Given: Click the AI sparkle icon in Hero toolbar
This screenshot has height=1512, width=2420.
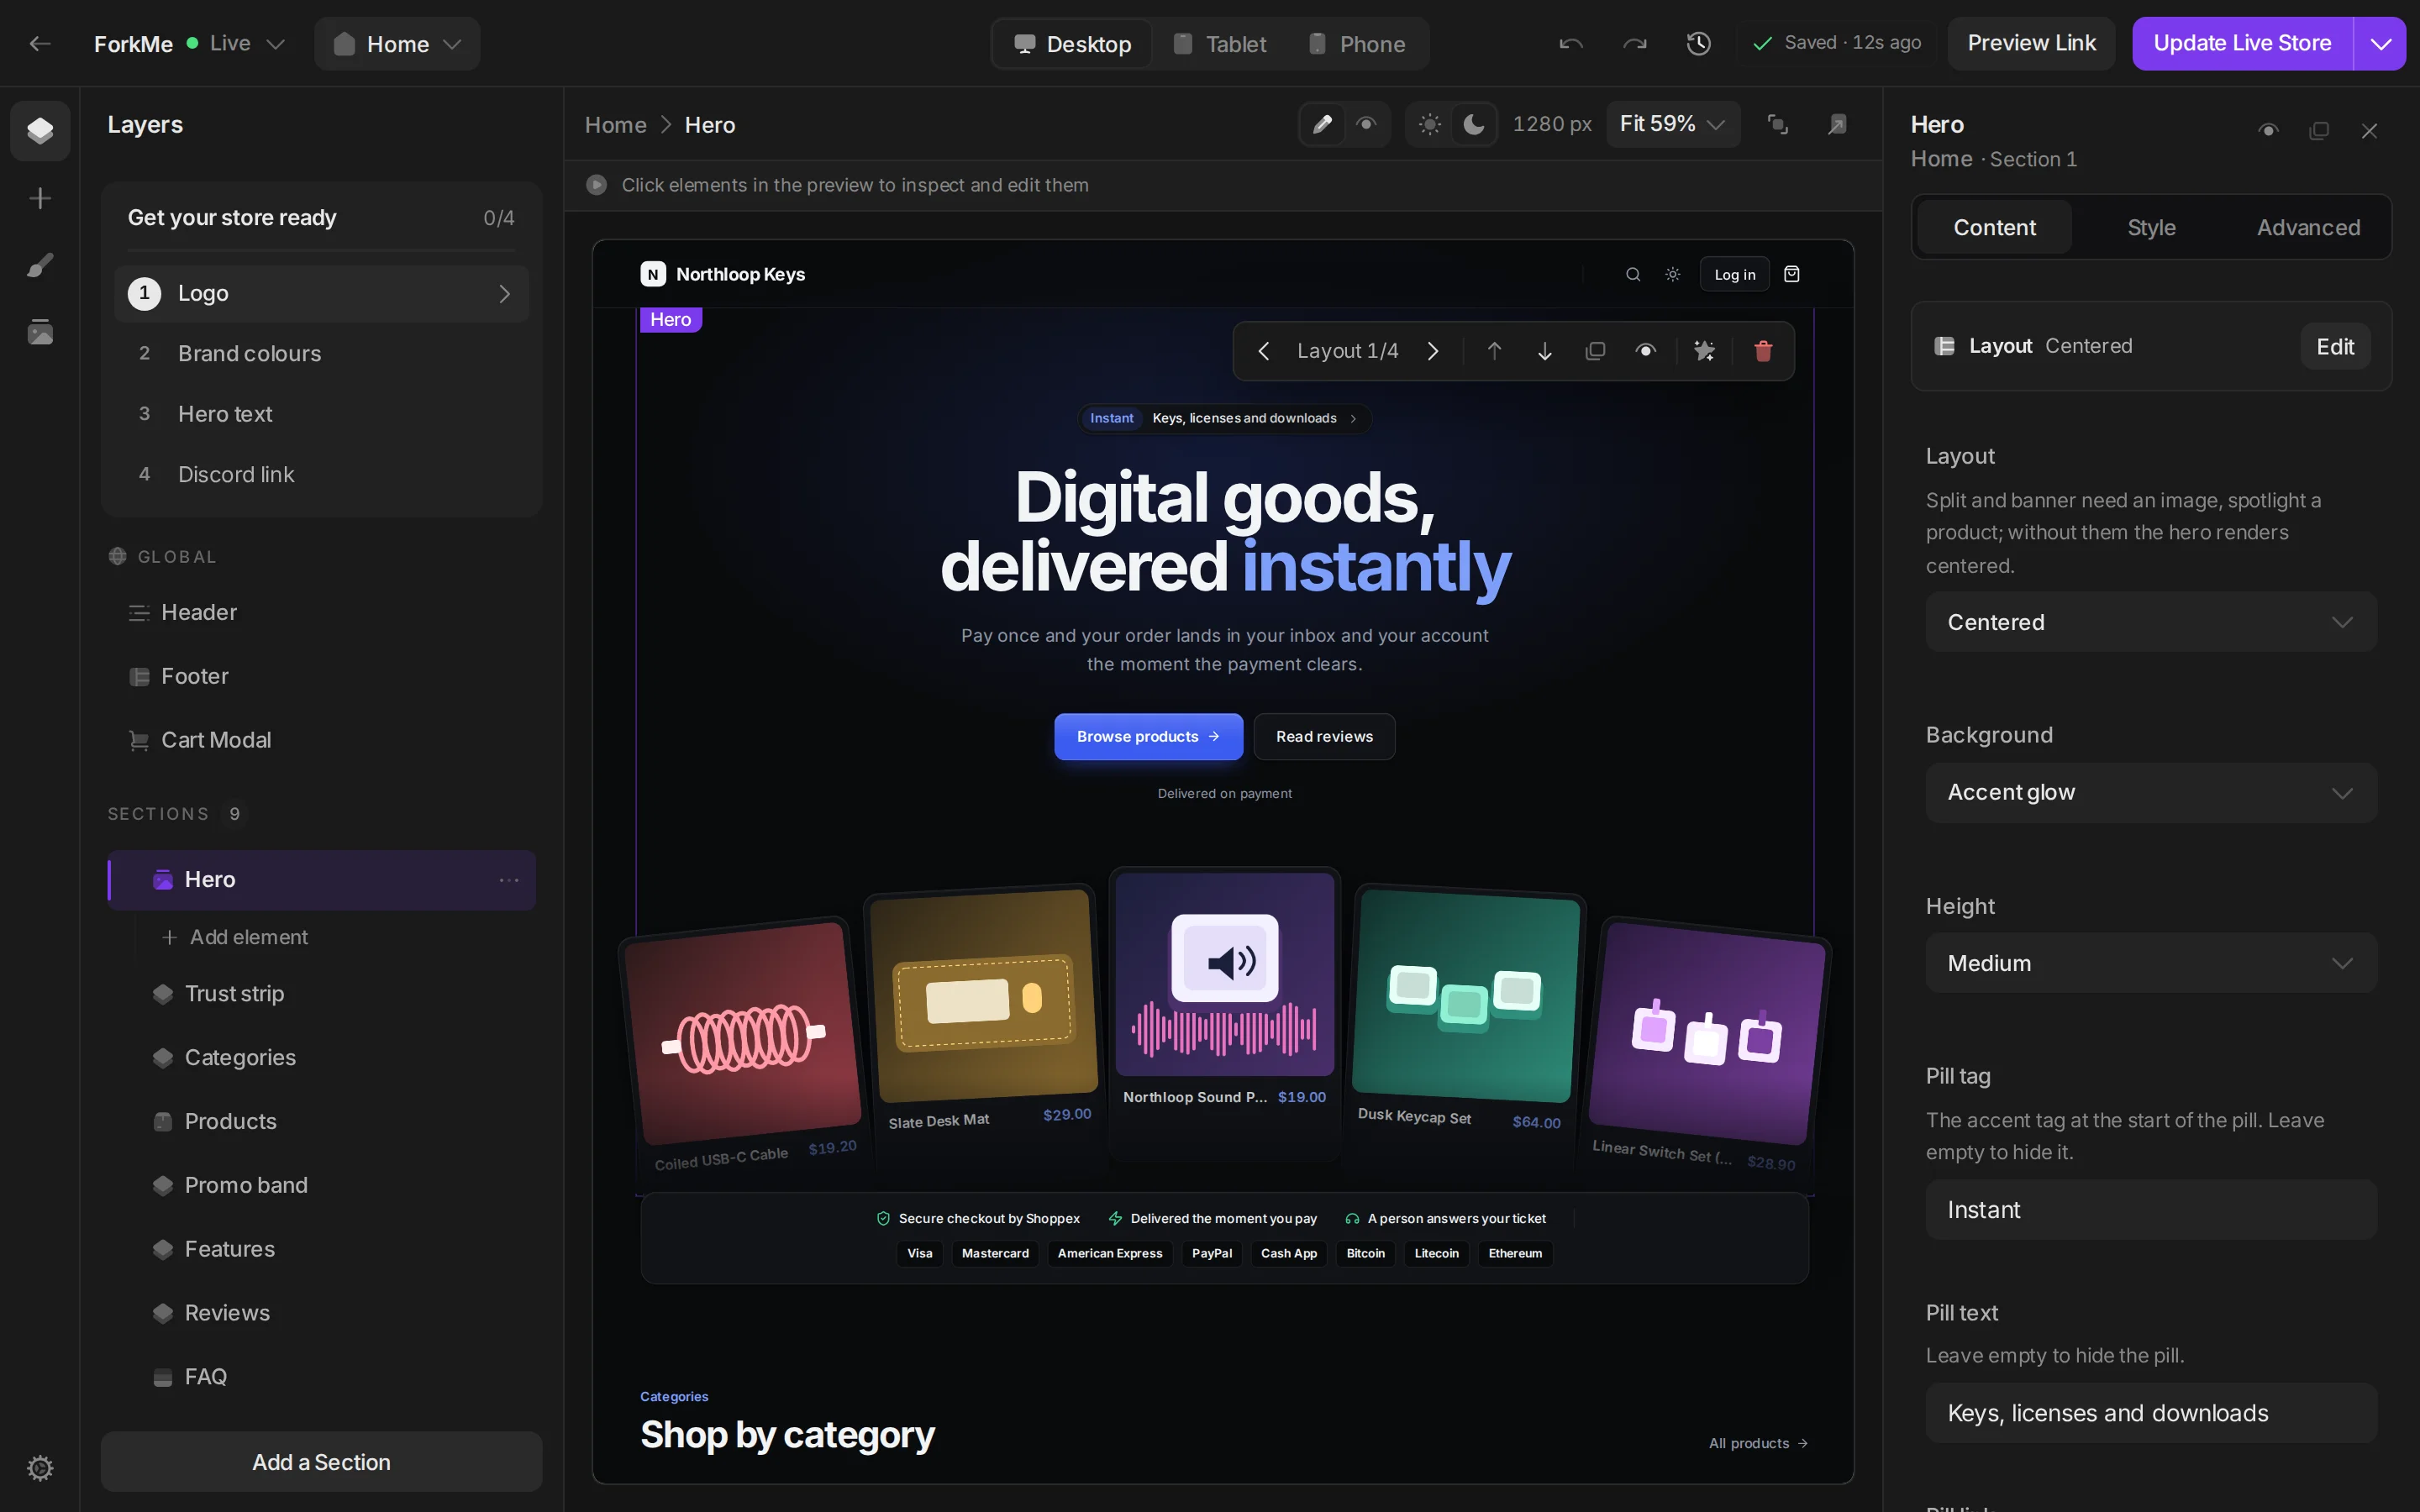Looking at the screenshot, I should [x=1704, y=351].
